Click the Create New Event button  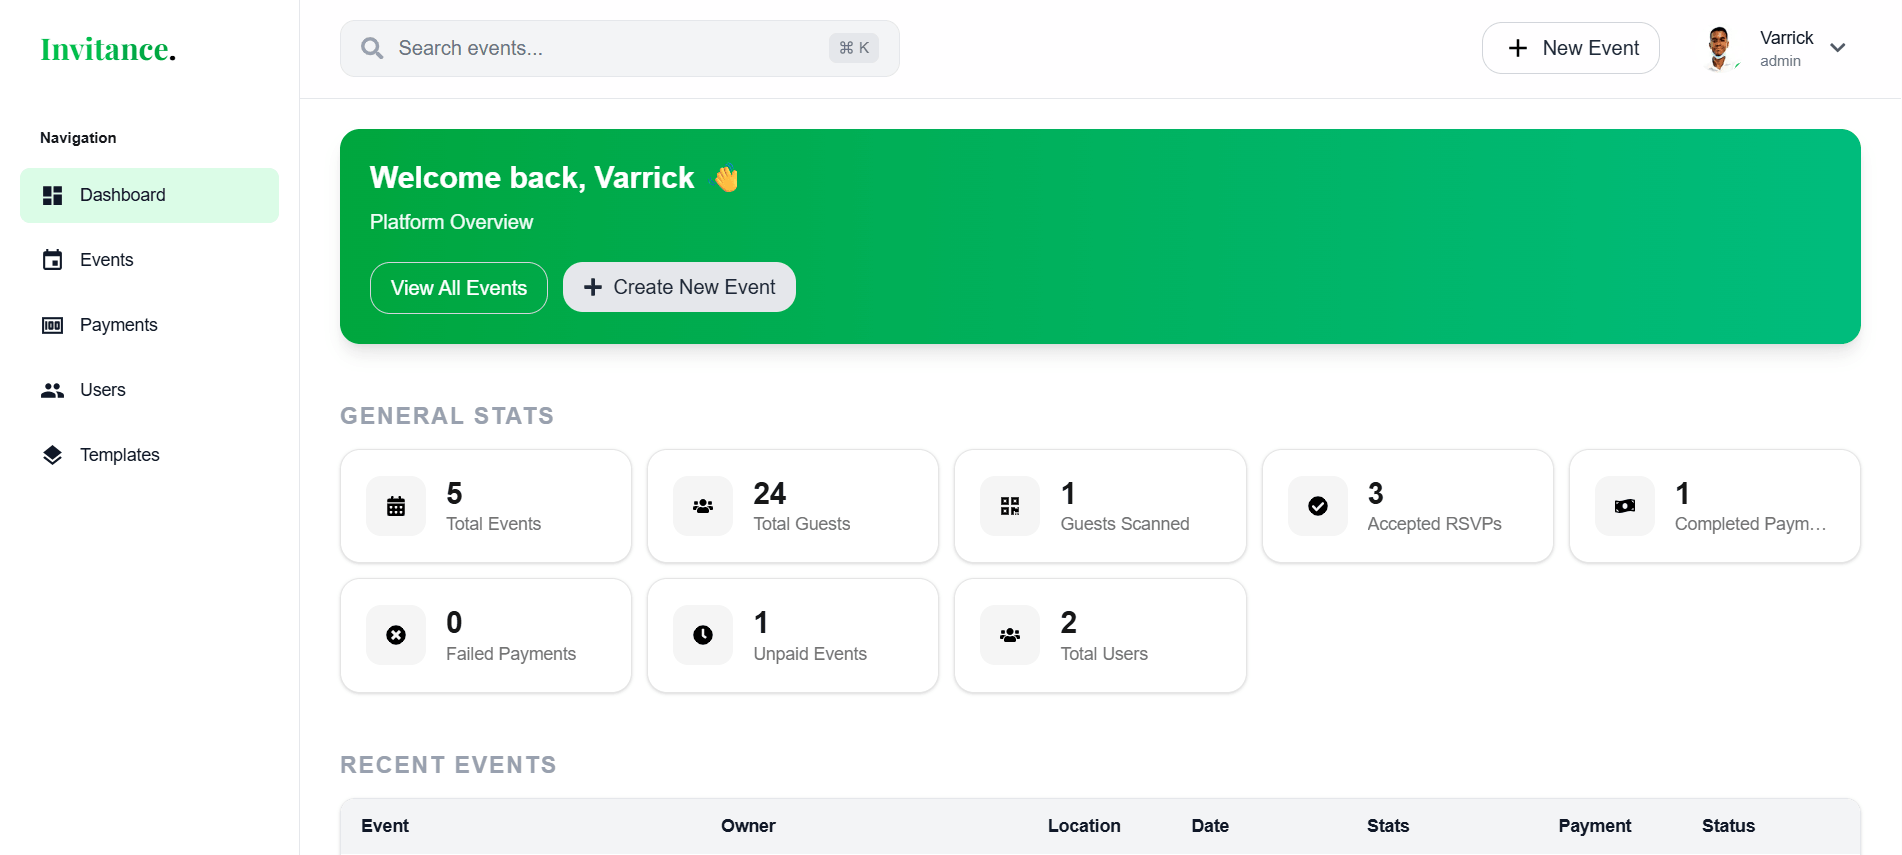(x=679, y=287)
